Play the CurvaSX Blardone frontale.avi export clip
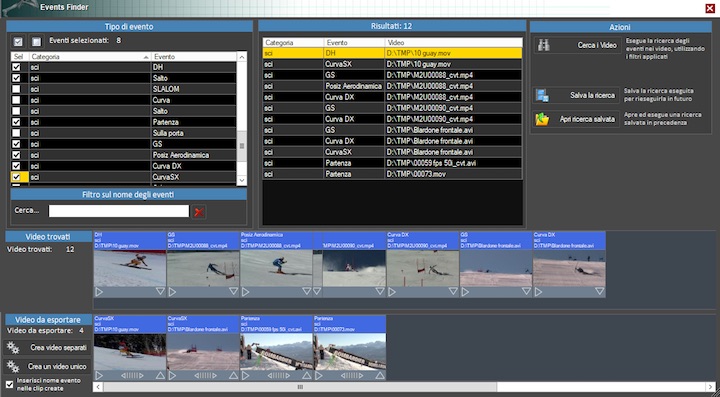Viewport: 720px width, 397px height. coord(172,375)
